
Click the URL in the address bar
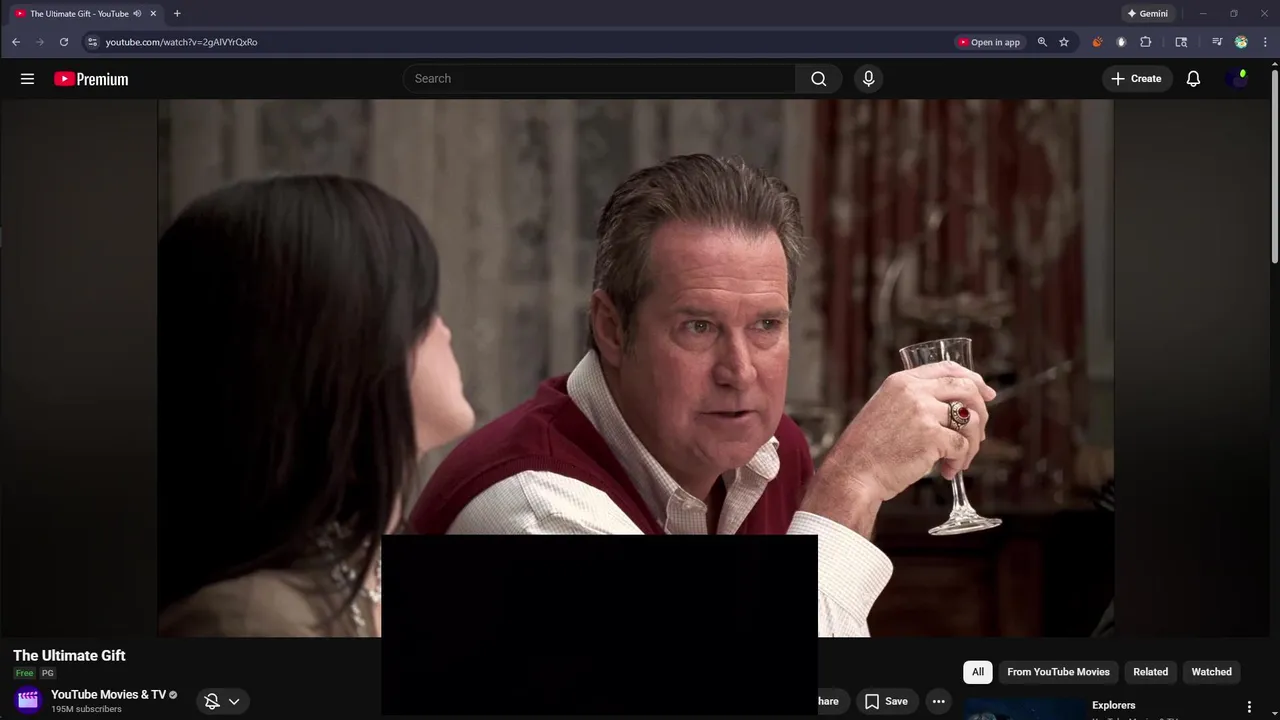point(182,42)
